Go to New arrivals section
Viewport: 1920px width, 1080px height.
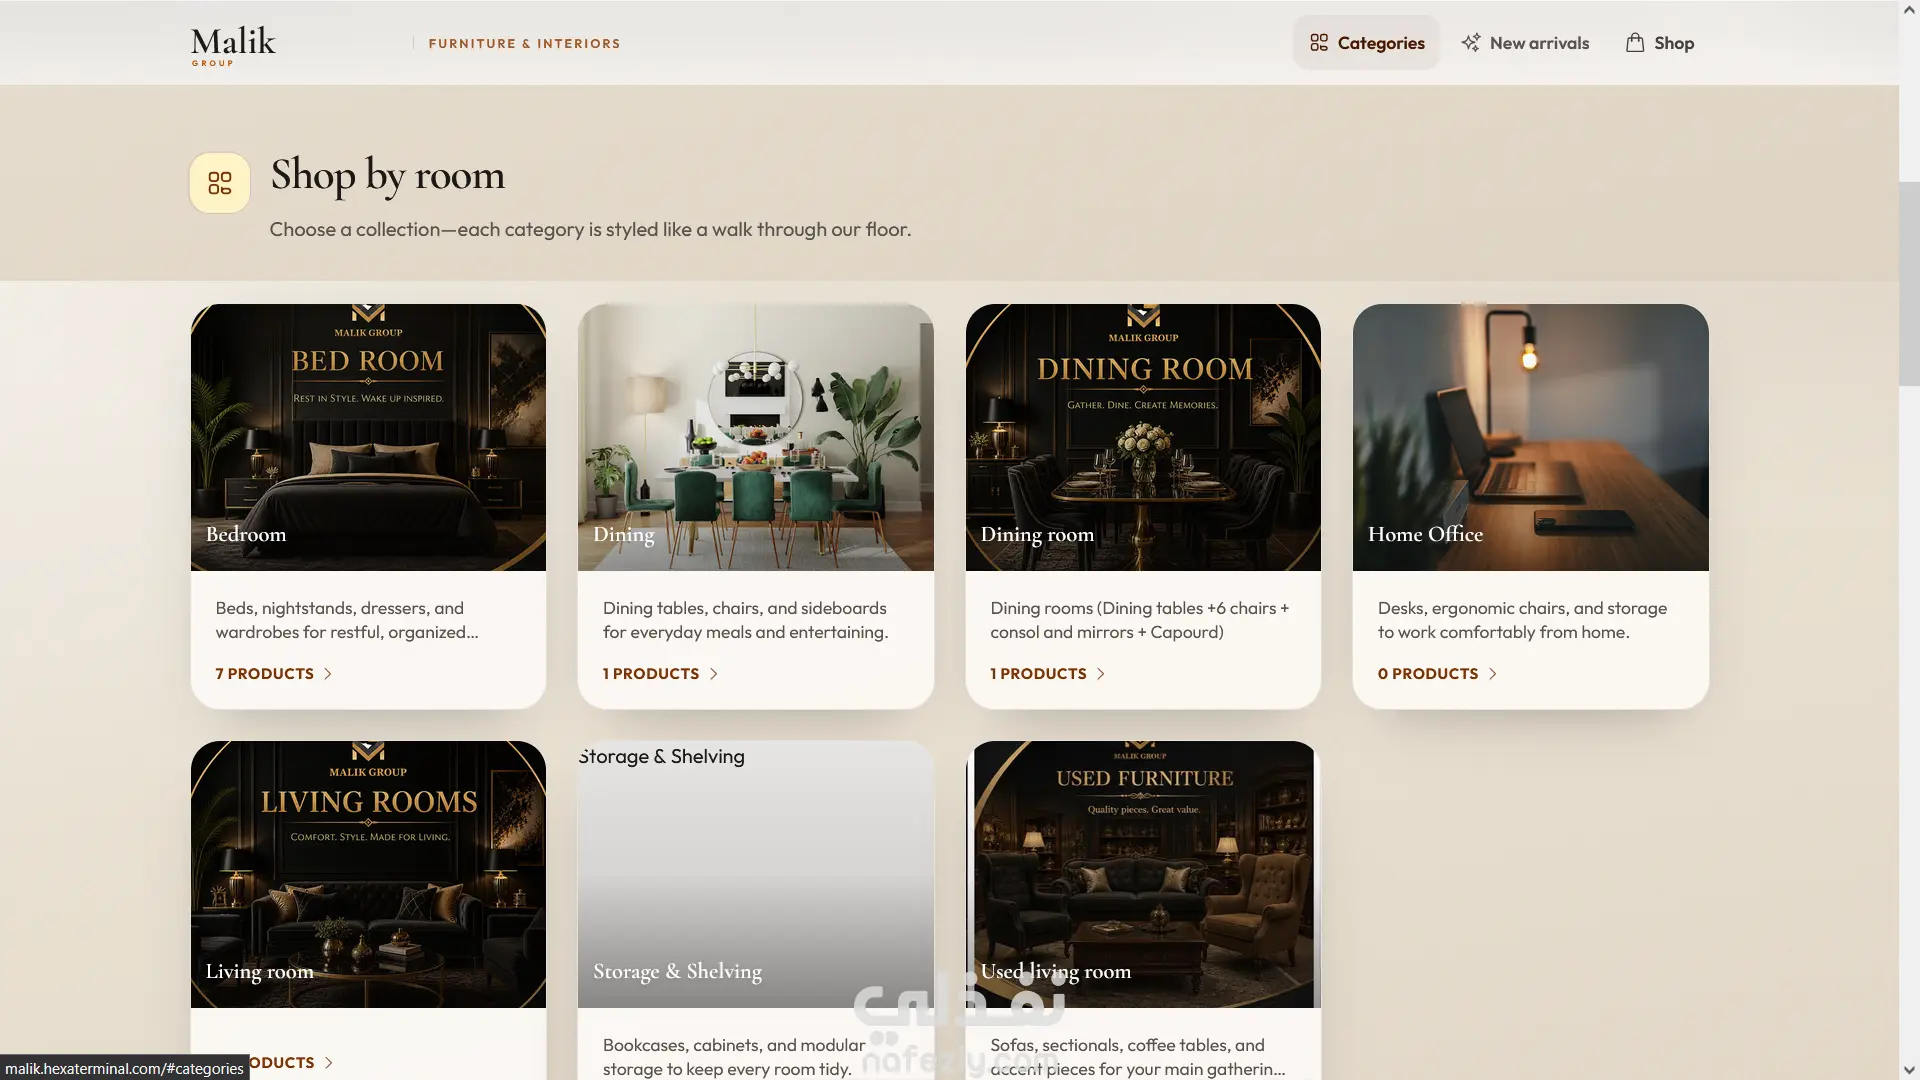point(1525,43)
